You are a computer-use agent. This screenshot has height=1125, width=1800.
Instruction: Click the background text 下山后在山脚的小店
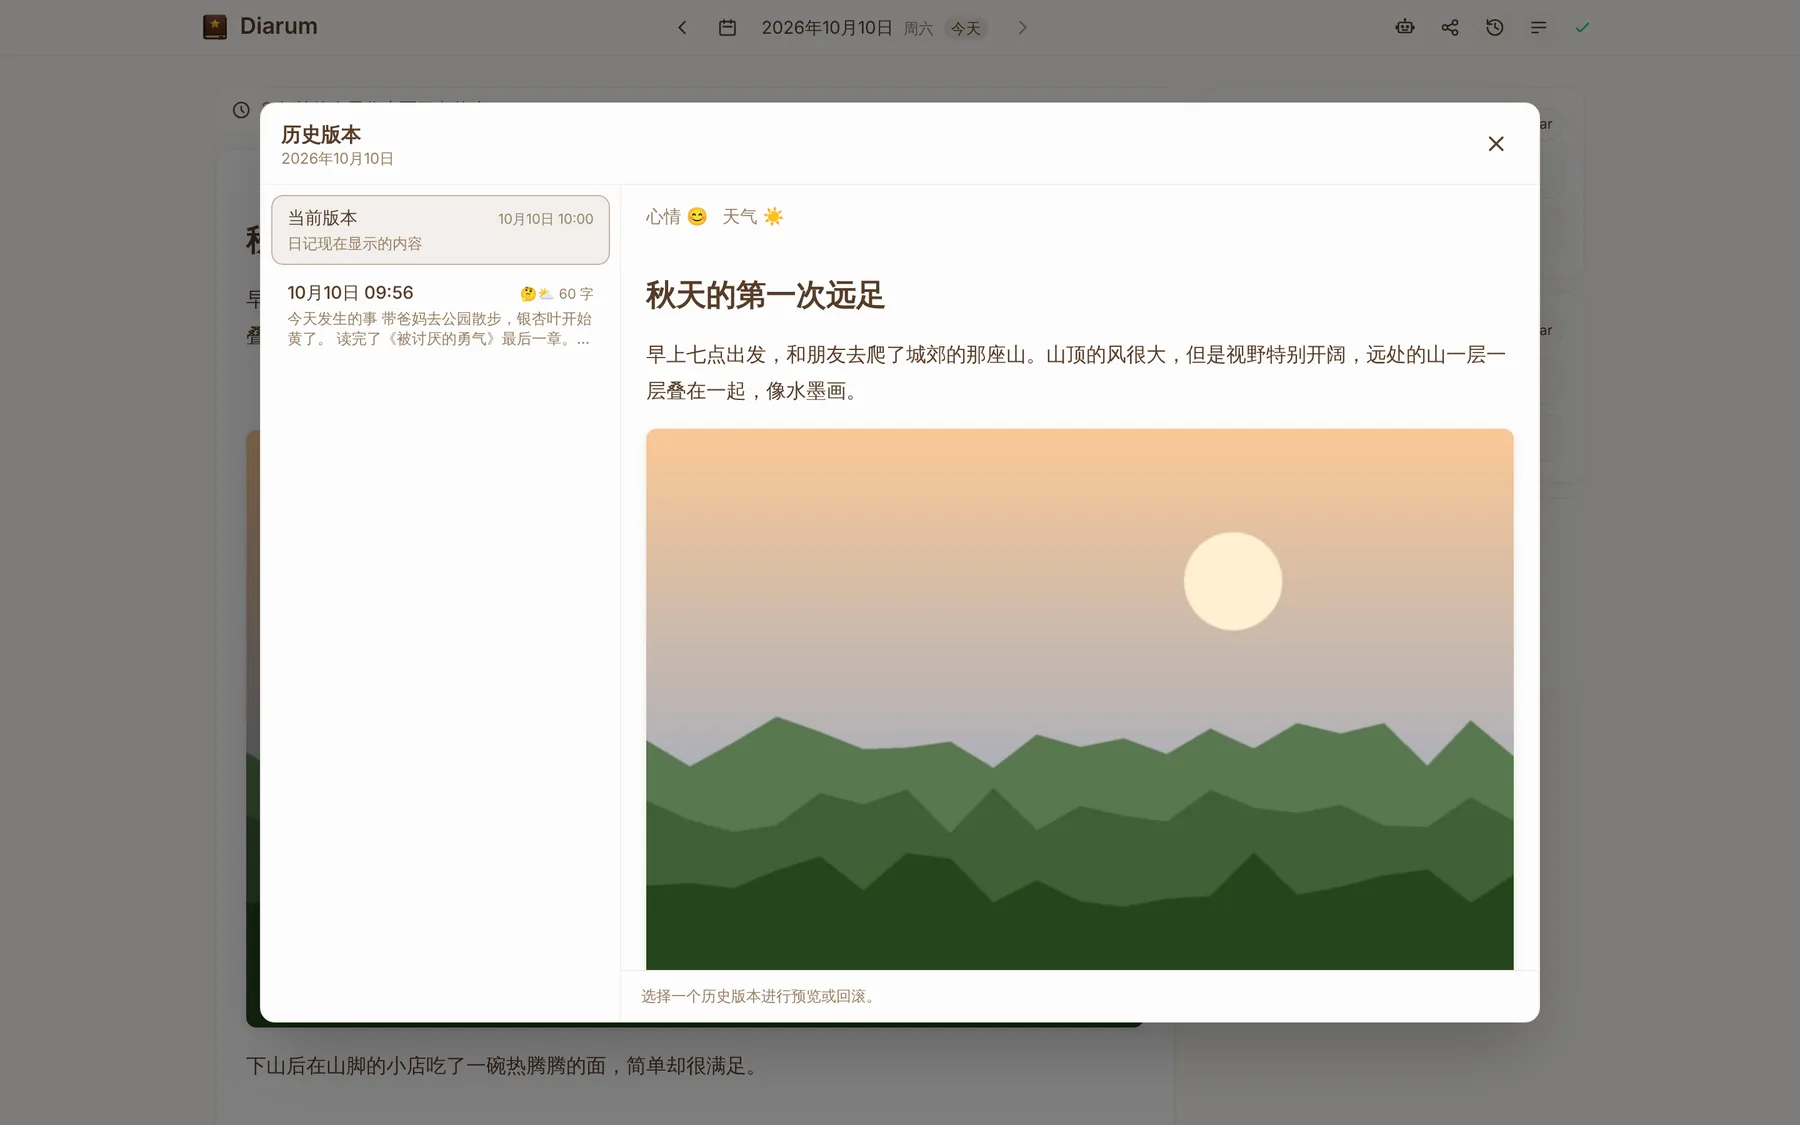505,1066
